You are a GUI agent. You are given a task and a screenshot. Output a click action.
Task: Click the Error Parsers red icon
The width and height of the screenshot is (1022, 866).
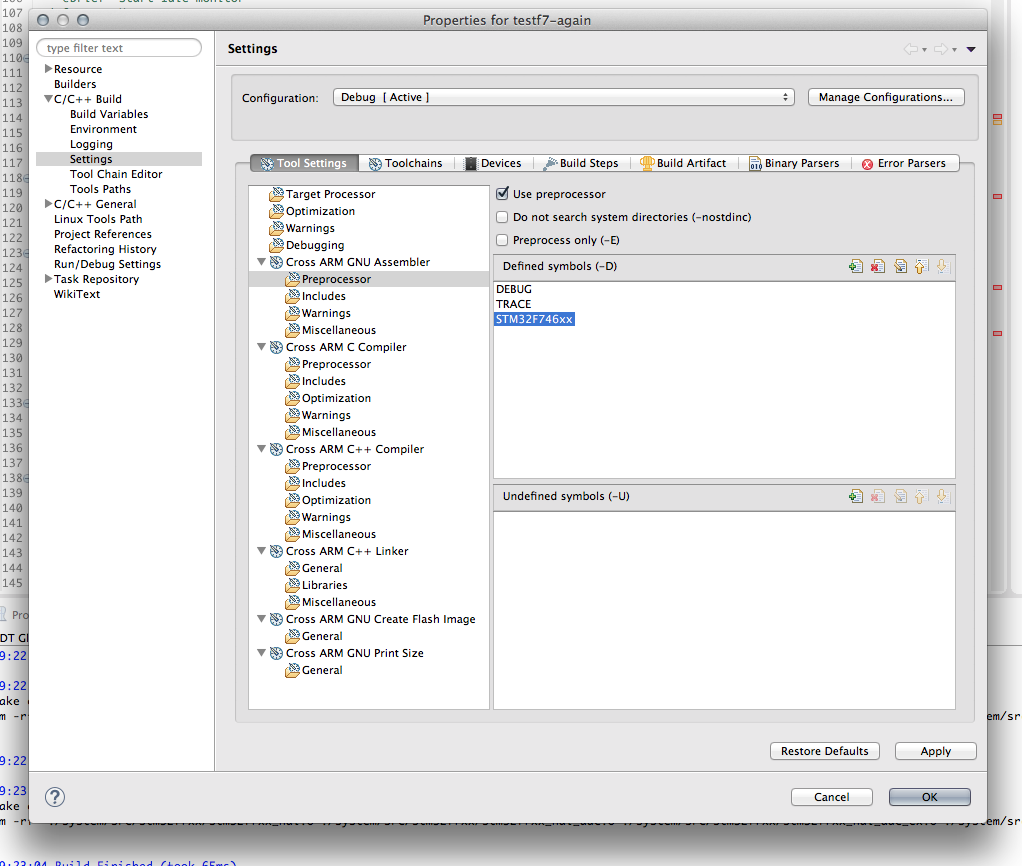tap(867, 164)
